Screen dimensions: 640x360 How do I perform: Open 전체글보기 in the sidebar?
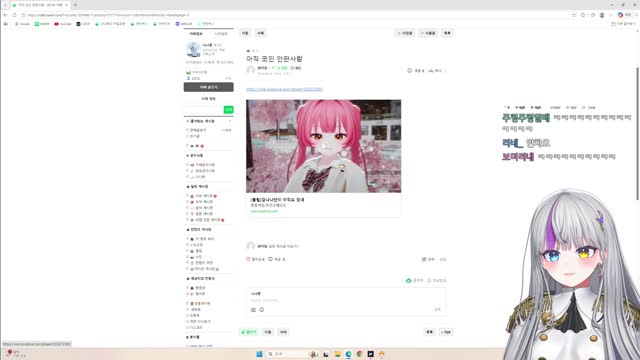[x=198, y=130]
